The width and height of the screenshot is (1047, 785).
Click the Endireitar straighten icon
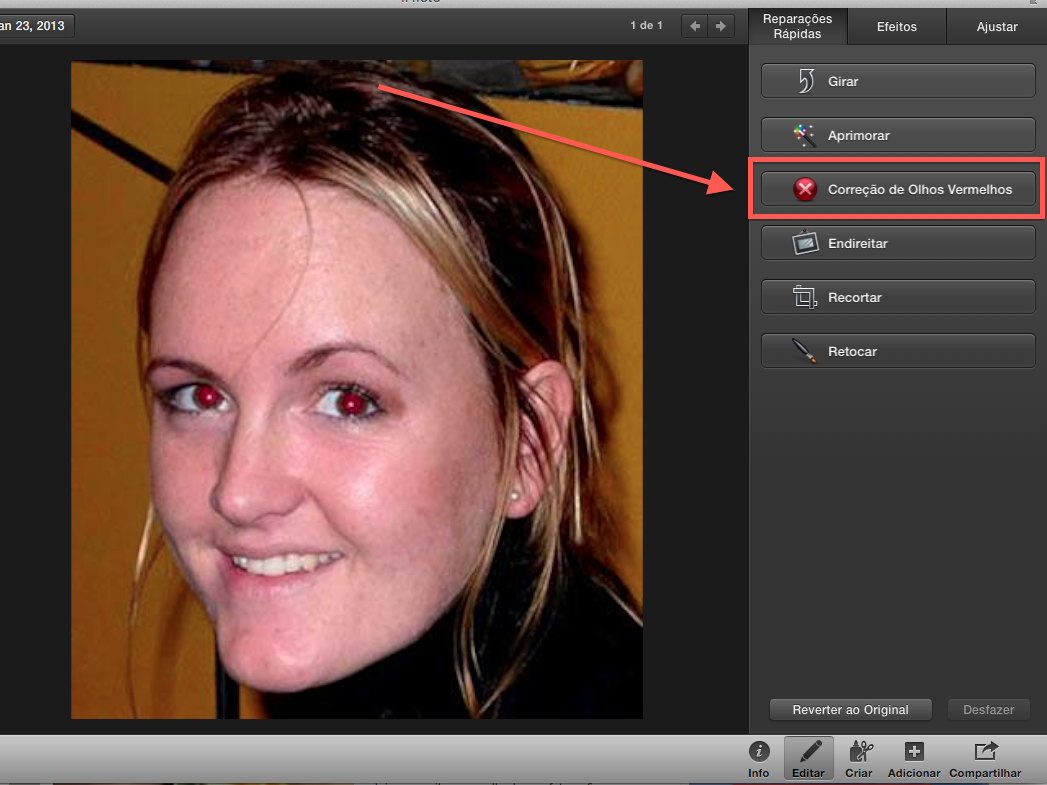[x=805, y=243]
